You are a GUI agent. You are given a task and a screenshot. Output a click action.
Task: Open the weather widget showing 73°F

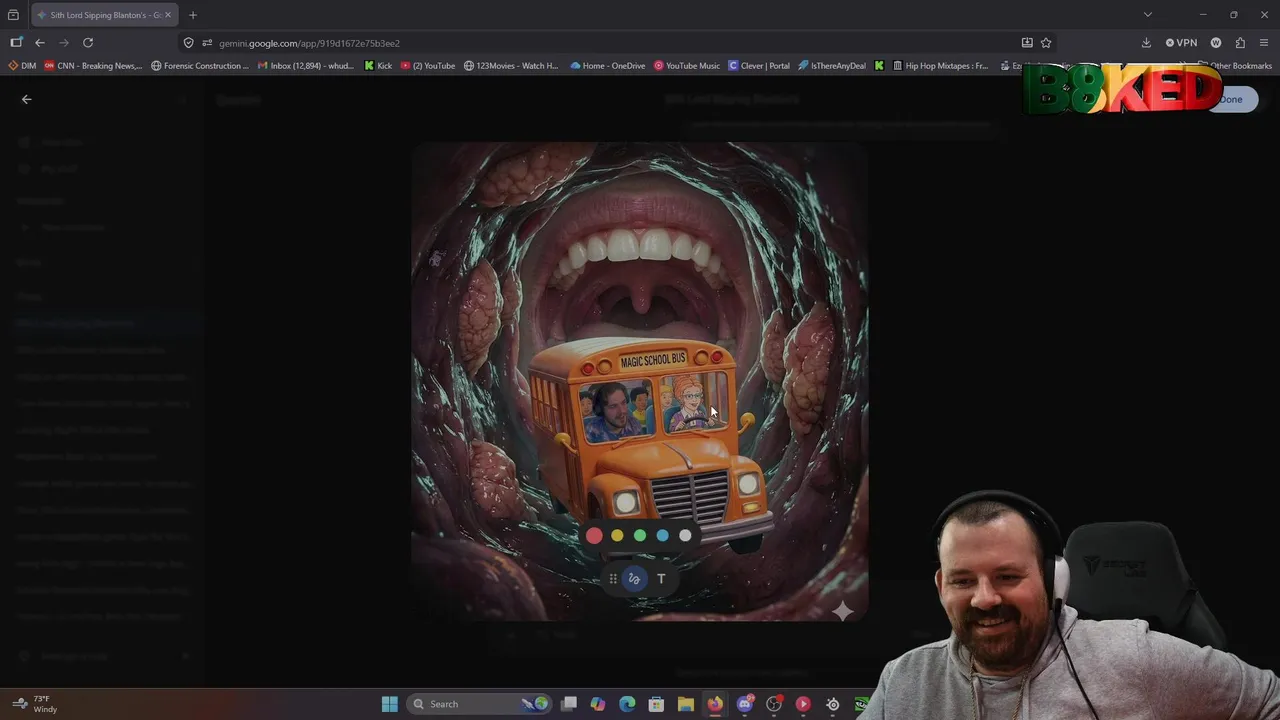coord(35,704)
